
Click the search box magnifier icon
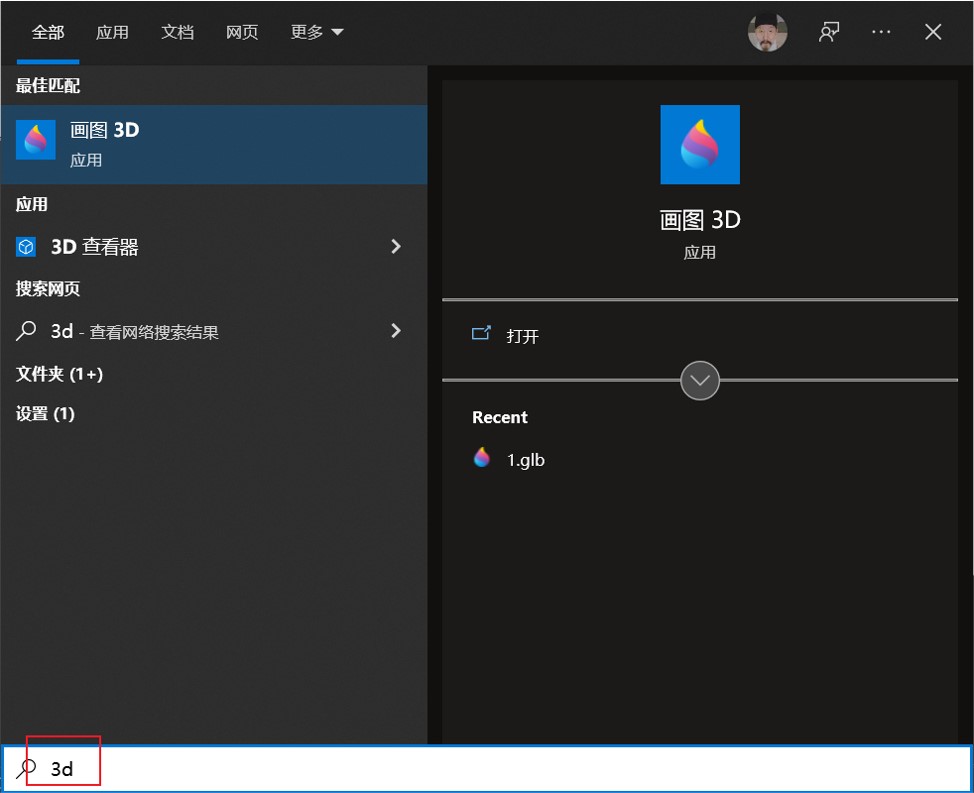click(x=25, y=769)
